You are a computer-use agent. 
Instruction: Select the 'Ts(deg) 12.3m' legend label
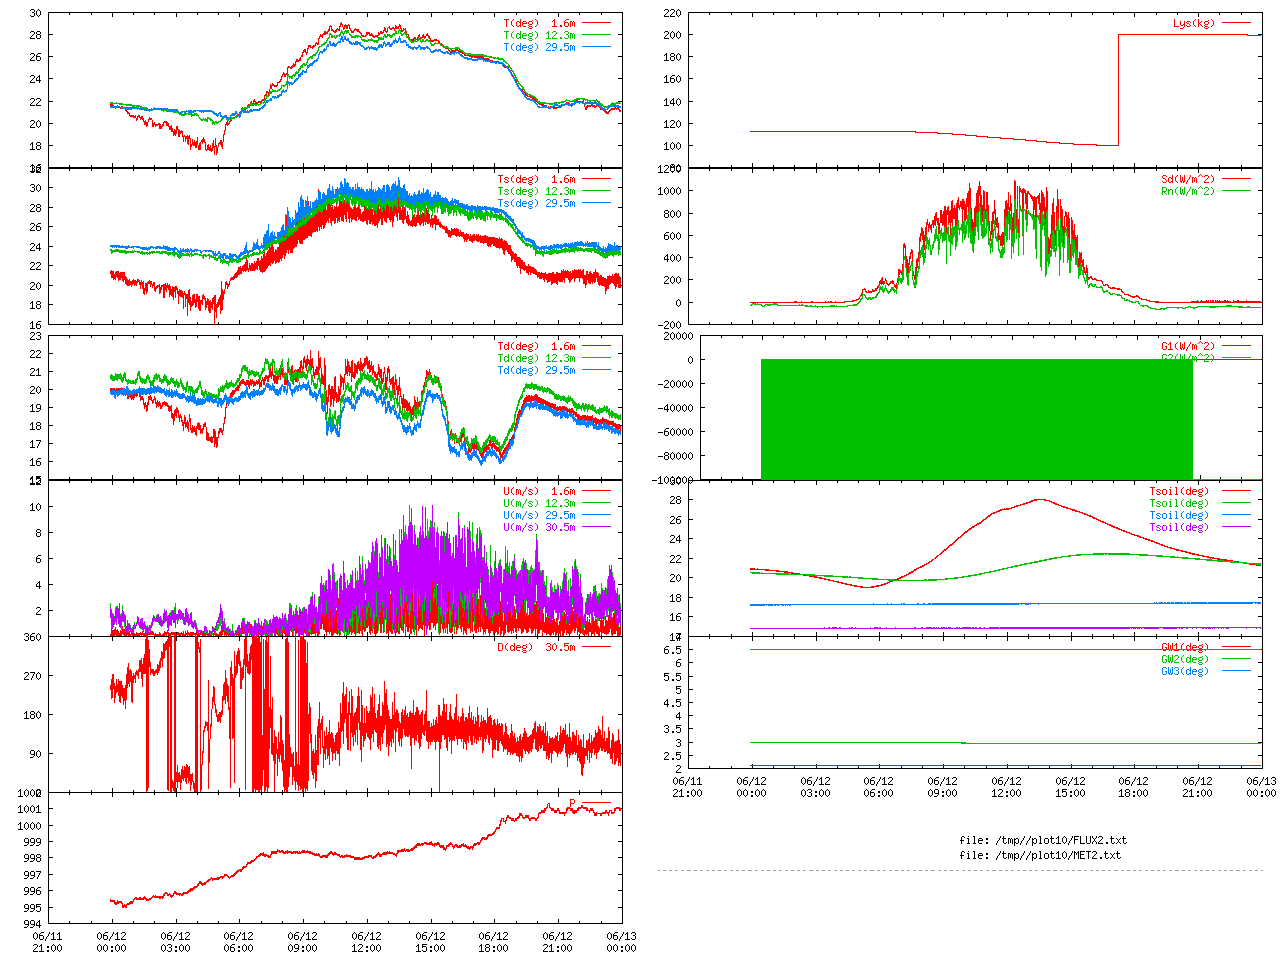click(536, 191)
